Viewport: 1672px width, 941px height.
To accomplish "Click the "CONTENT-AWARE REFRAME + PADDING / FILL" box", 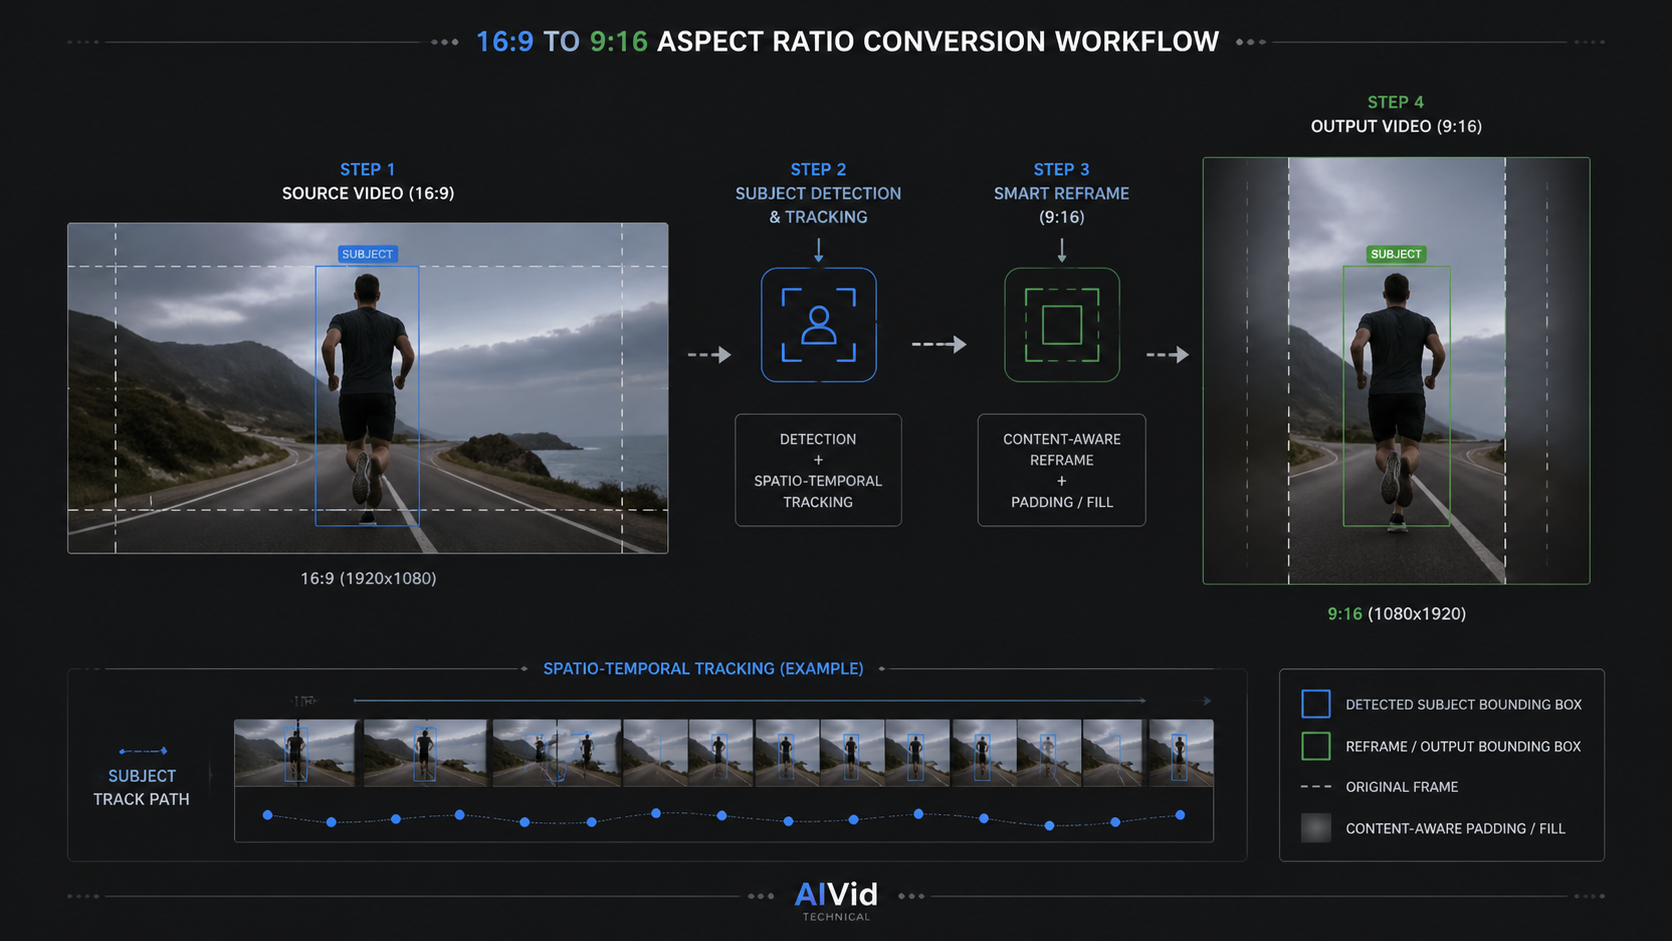I will (1061, 470).
